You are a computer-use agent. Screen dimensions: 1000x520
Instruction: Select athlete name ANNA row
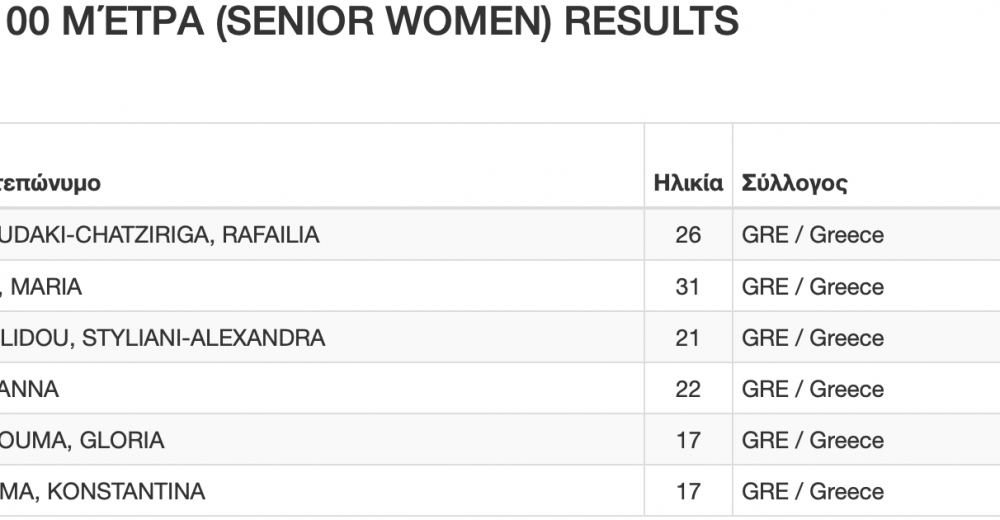pyautogui.click(x=29, y=389)
